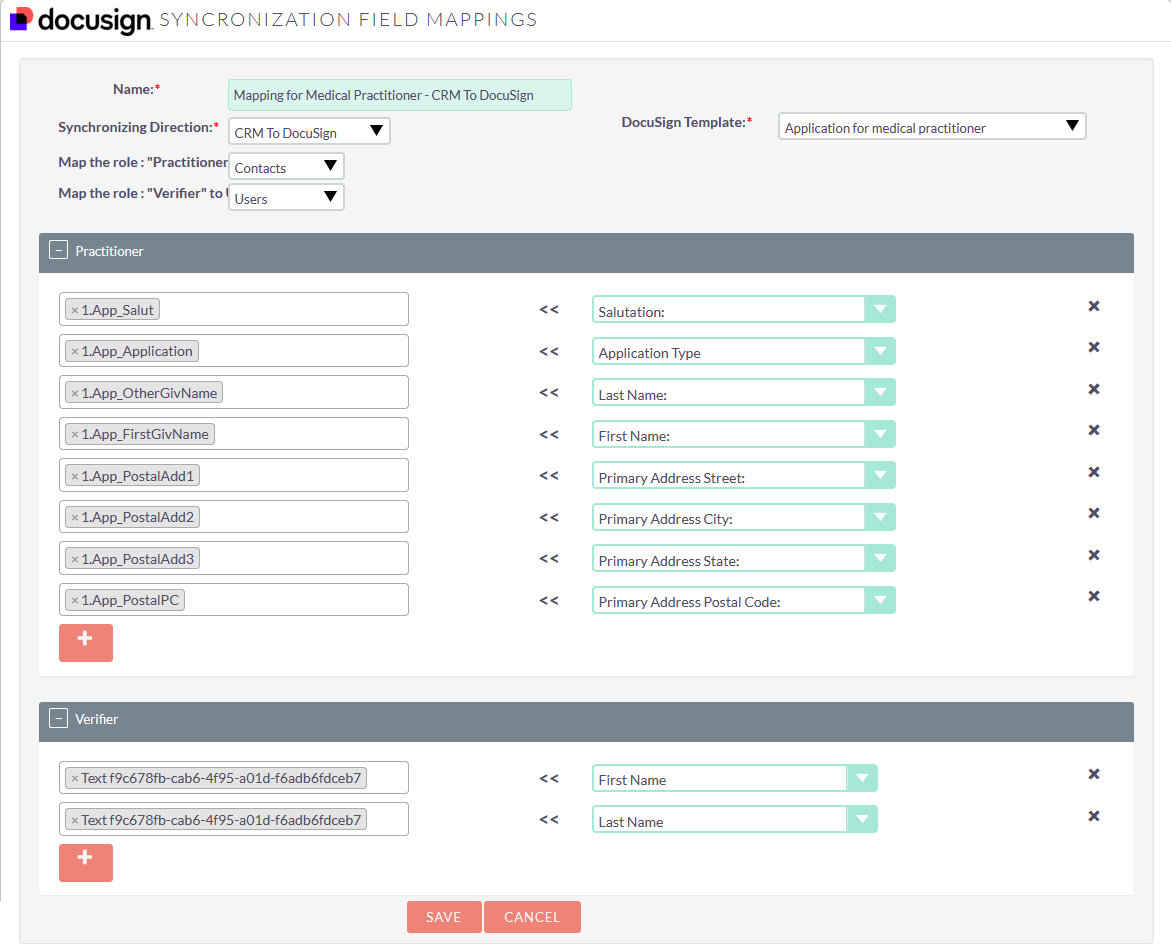Add a new Verifier mapping row

(86, 861)
